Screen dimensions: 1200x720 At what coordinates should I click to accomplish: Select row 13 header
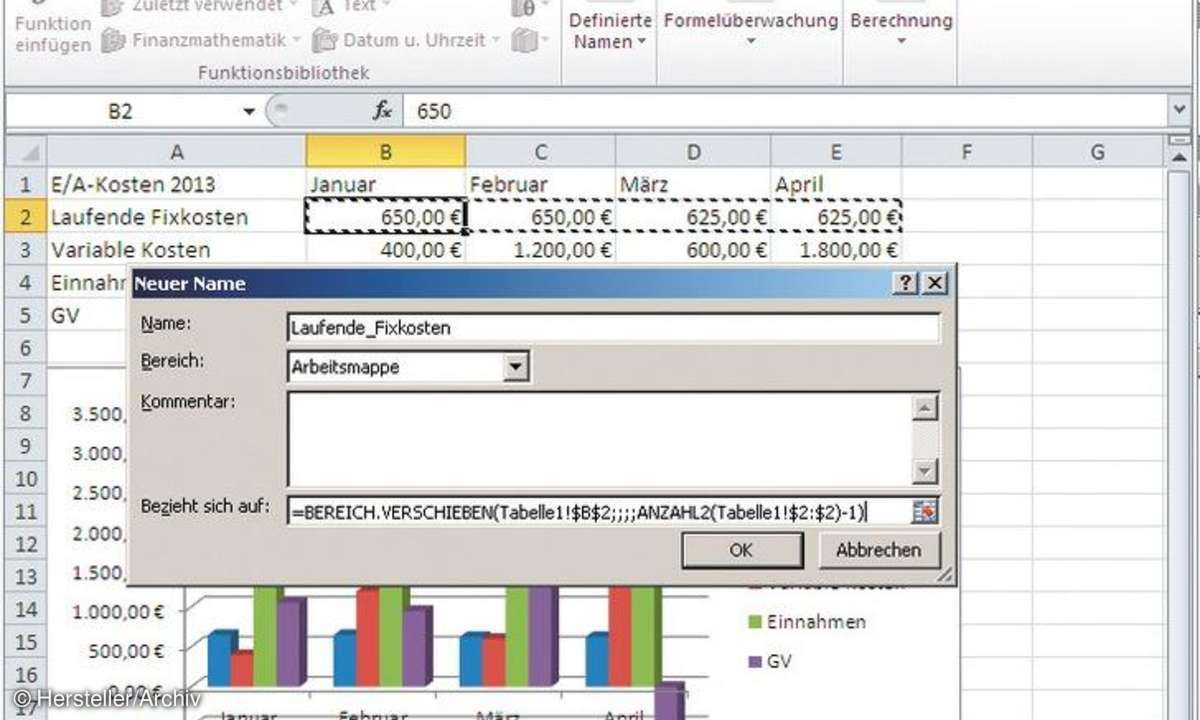(27, 576)
